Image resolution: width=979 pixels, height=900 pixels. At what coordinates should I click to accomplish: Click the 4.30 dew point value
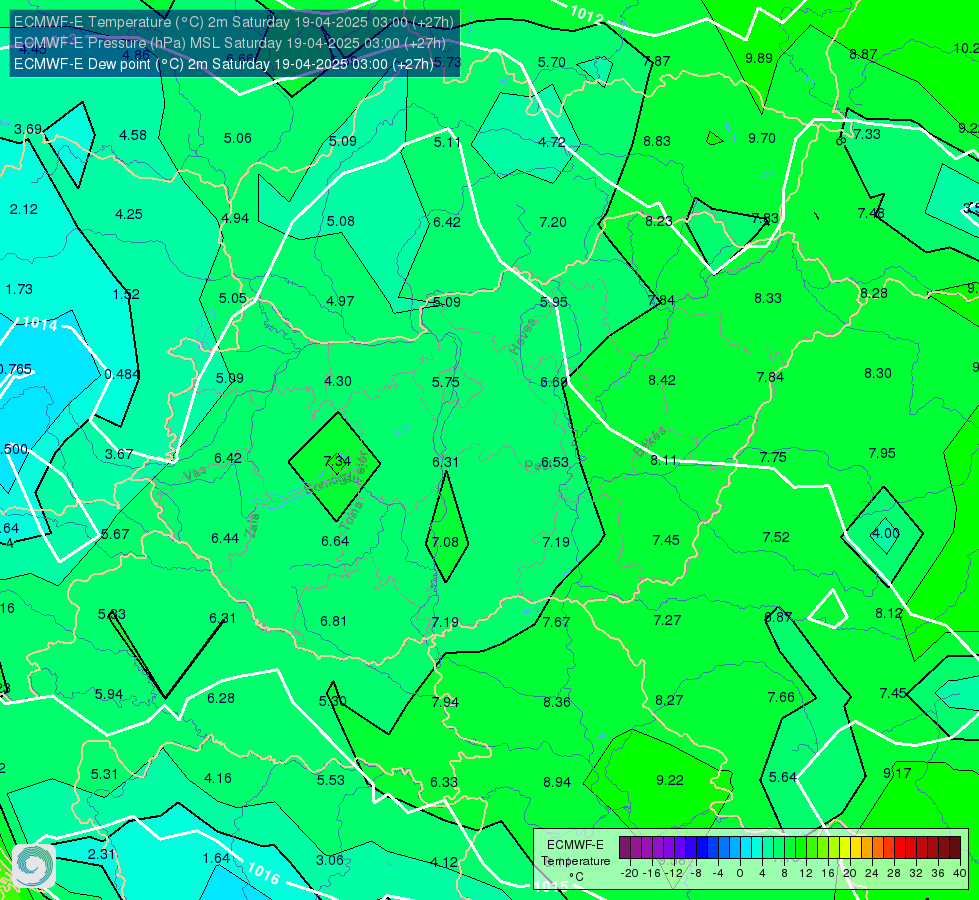(x=338, y=381)
